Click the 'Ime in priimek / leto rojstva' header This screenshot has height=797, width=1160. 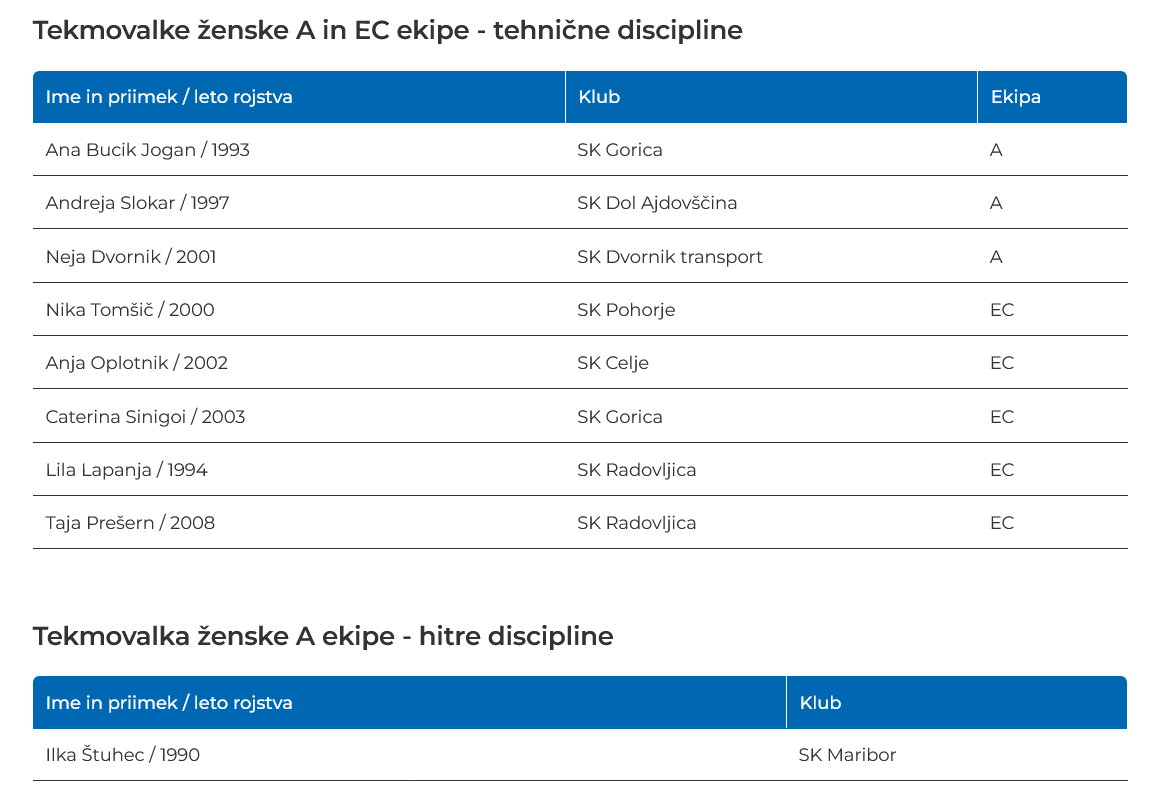click(169, 97)
